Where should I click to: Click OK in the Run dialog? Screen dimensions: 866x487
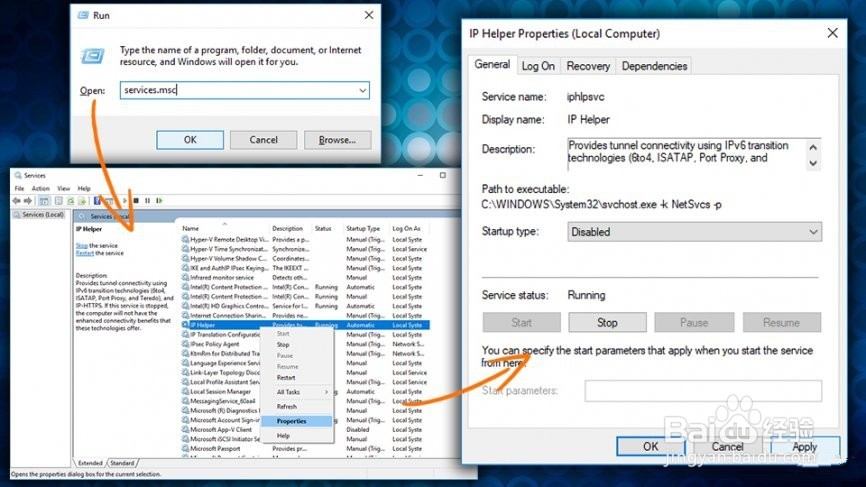pos(190,140)
